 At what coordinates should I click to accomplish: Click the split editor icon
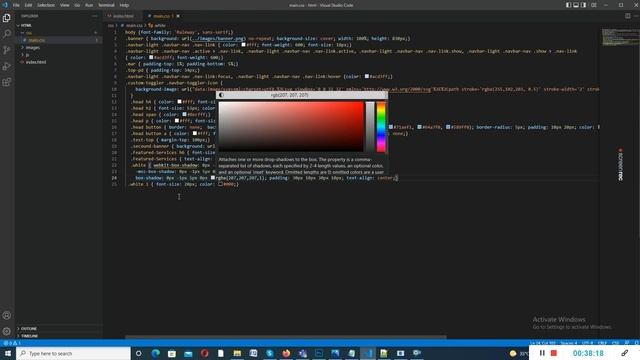627,16
